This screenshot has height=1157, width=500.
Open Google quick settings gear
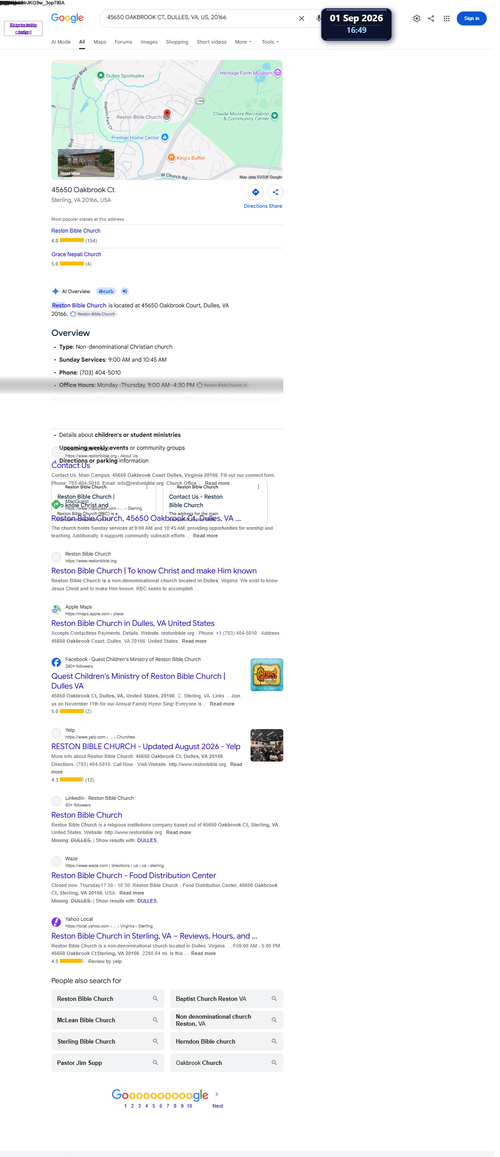[417, 18]
